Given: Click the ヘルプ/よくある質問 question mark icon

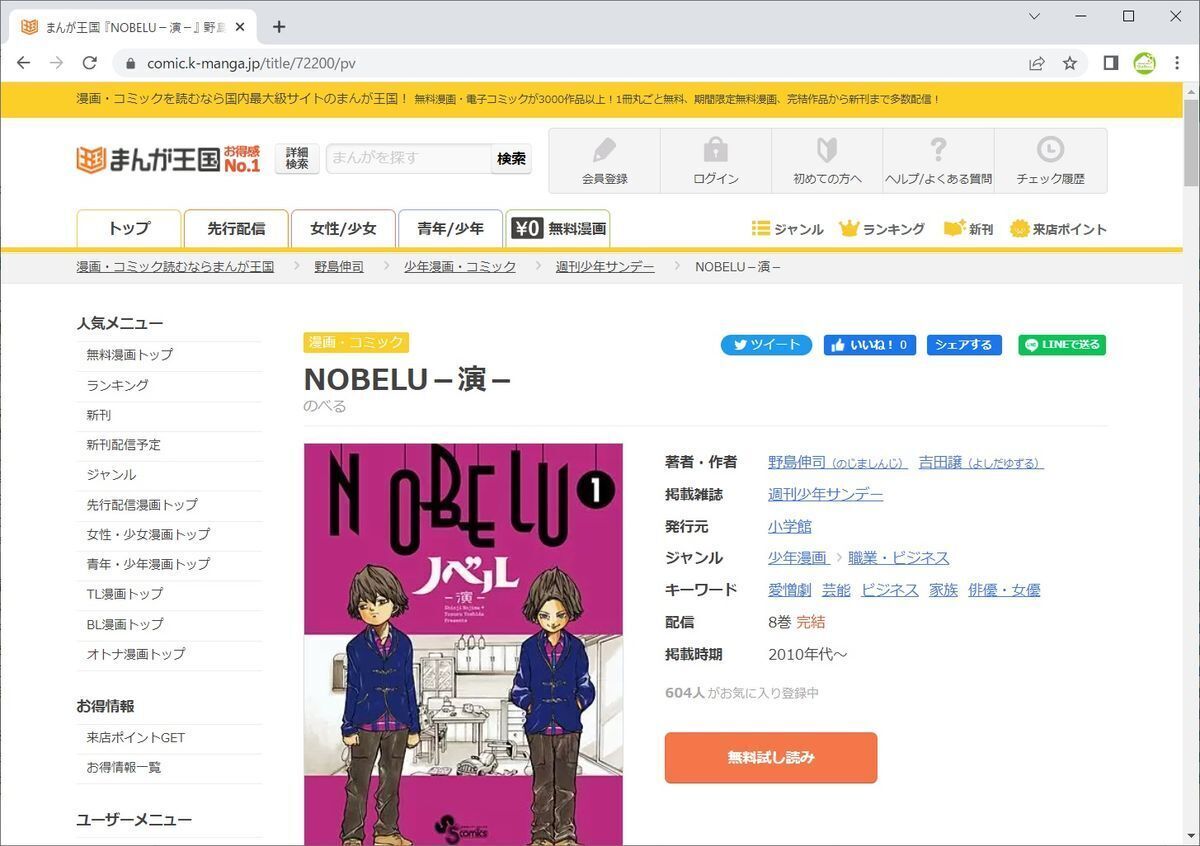Looking at the screenshot, I should click(937, 149).
